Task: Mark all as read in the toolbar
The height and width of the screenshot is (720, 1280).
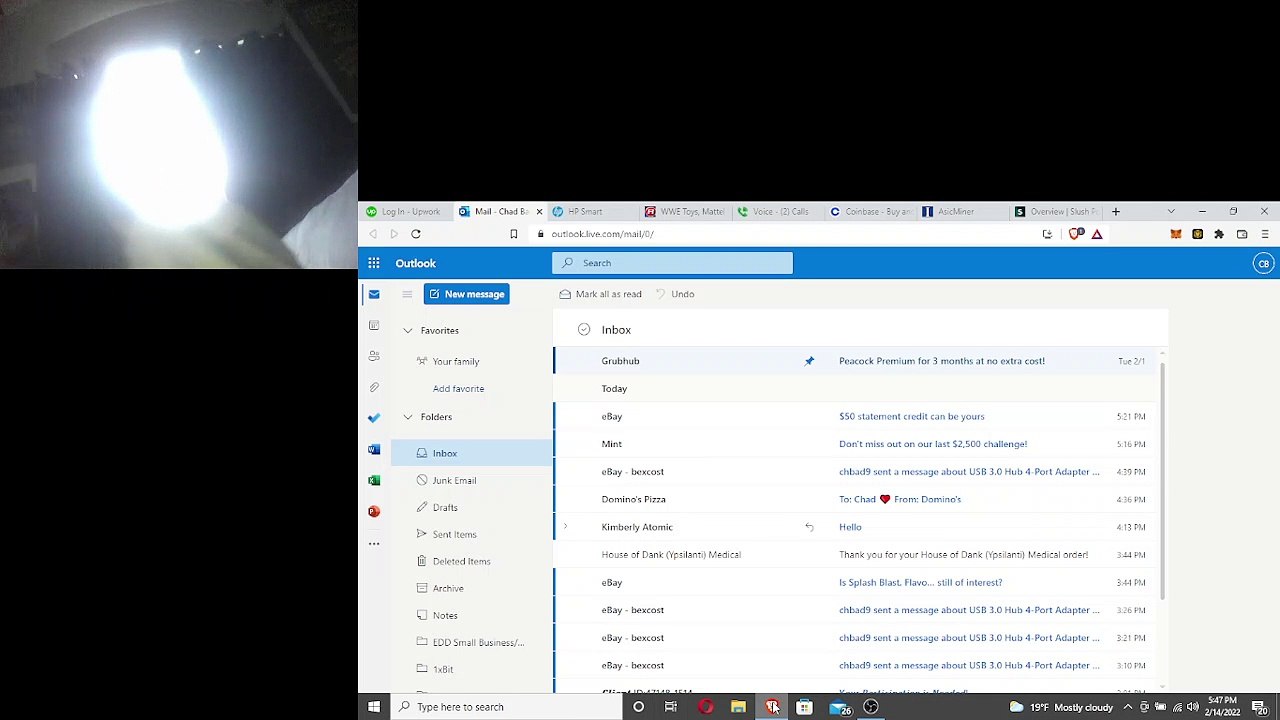Action: click(x=600, y=294)
